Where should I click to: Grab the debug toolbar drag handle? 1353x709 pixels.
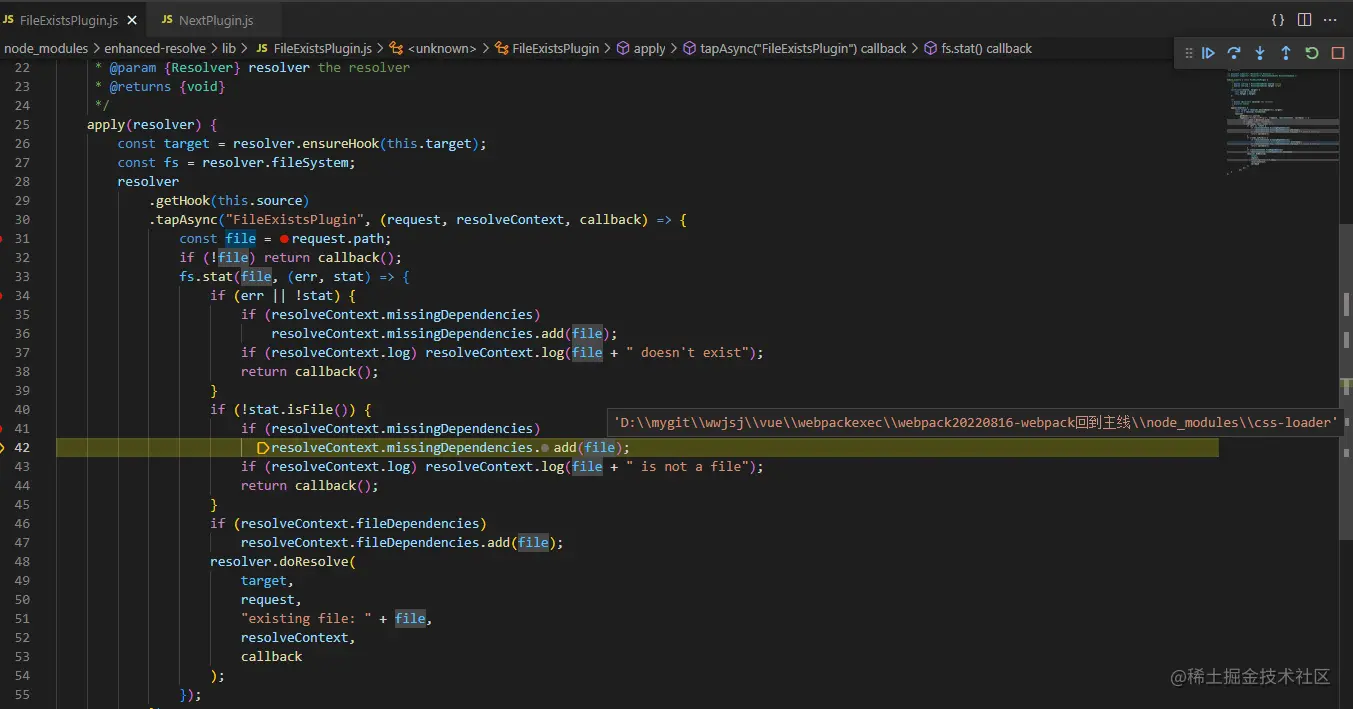pos(1189,53)
